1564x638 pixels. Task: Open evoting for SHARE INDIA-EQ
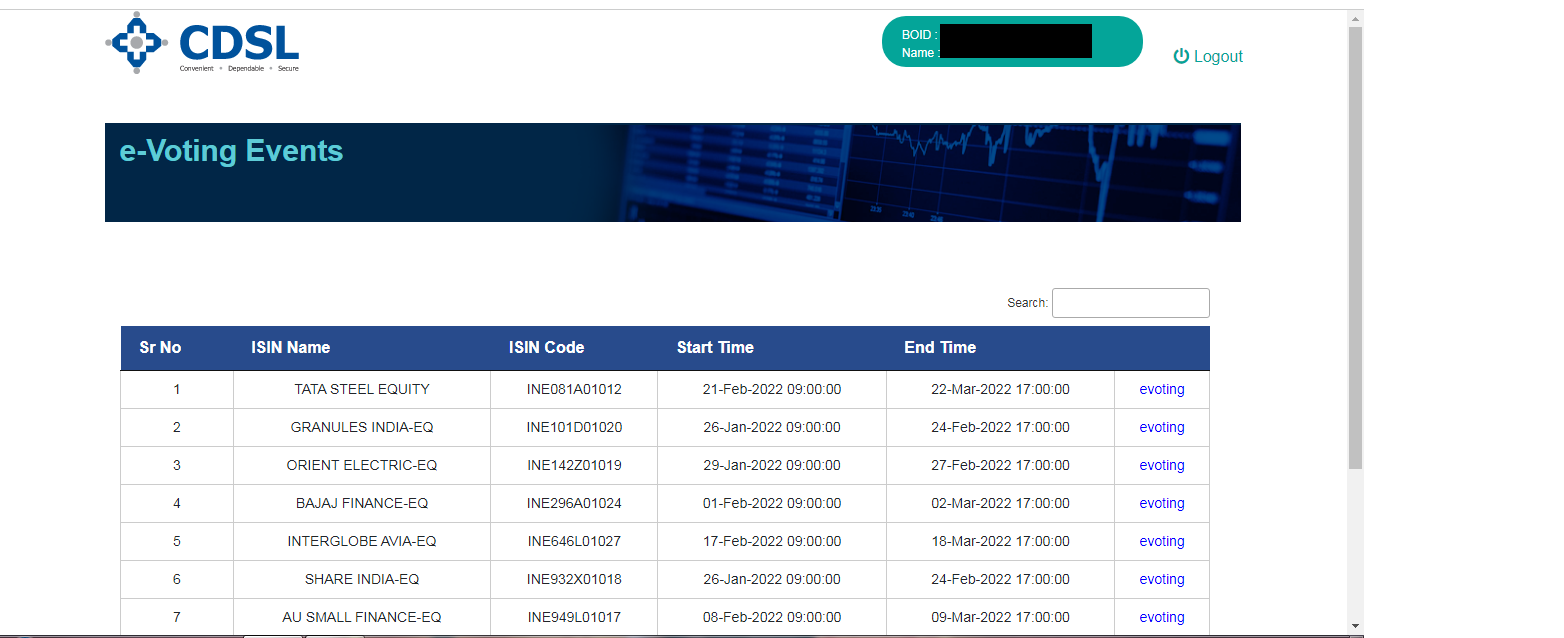click(1162, 580)
